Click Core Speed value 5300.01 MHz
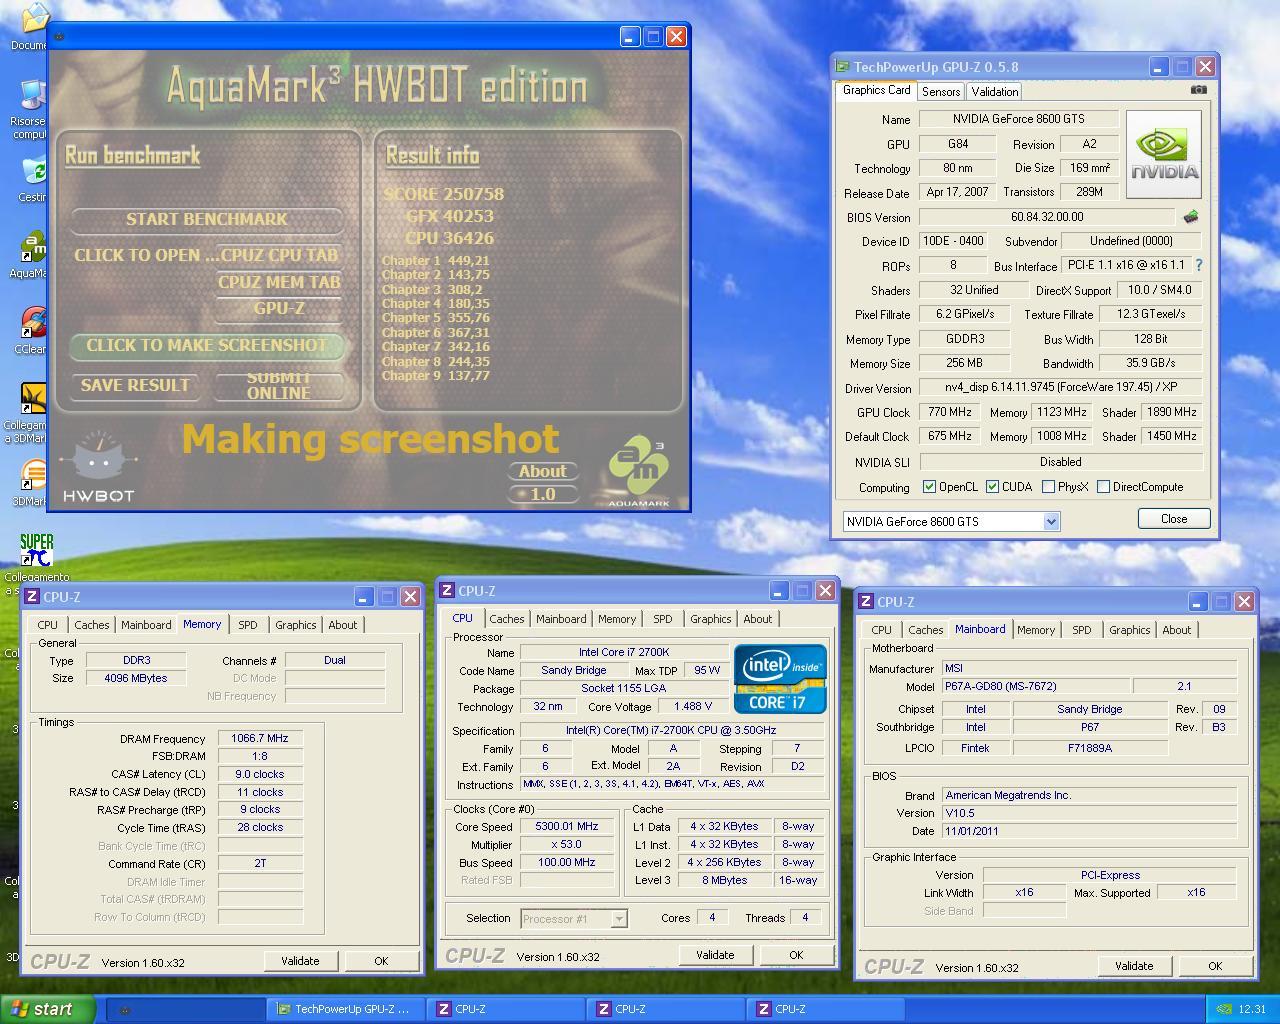 567,827
